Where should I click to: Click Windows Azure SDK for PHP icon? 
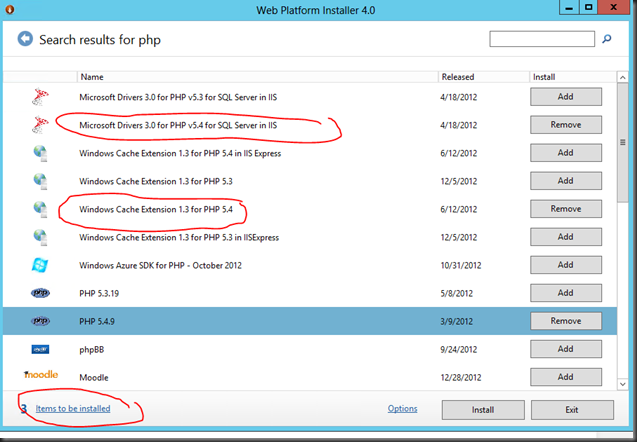[40, 265]
